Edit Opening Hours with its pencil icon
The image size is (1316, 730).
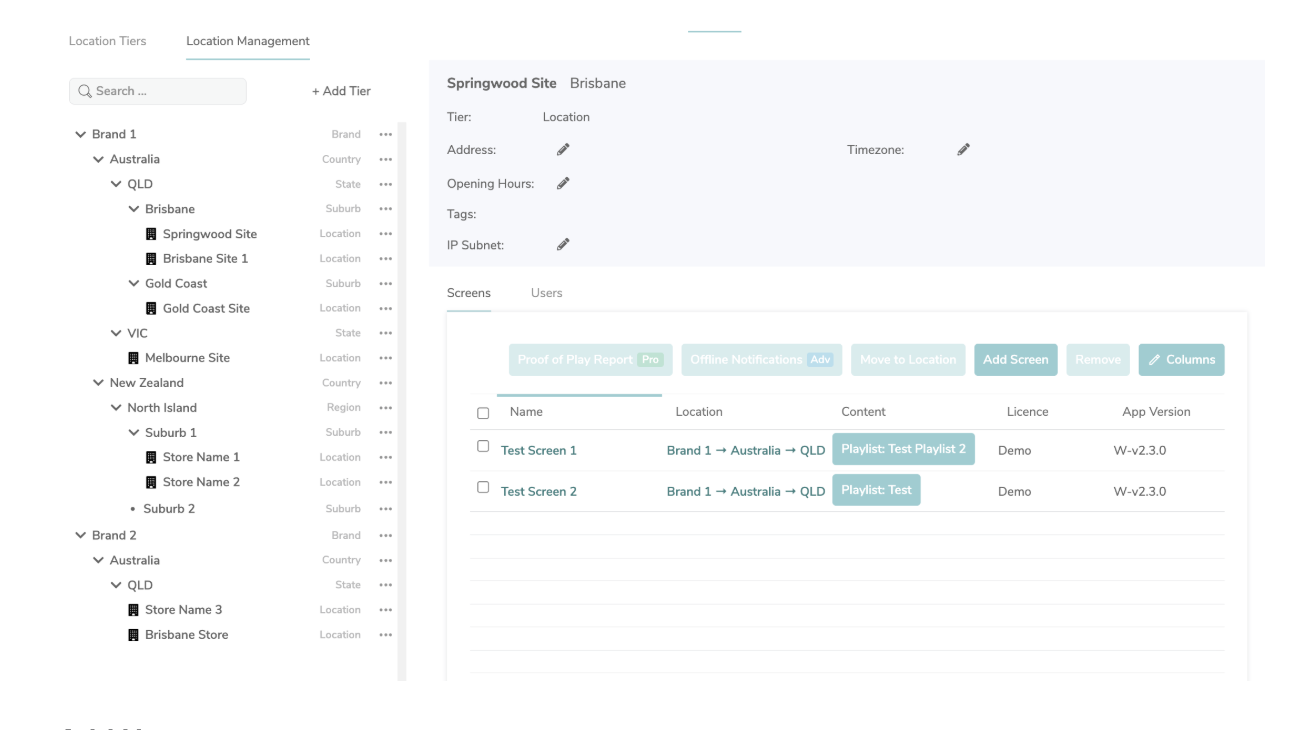(x=563, y=183)
